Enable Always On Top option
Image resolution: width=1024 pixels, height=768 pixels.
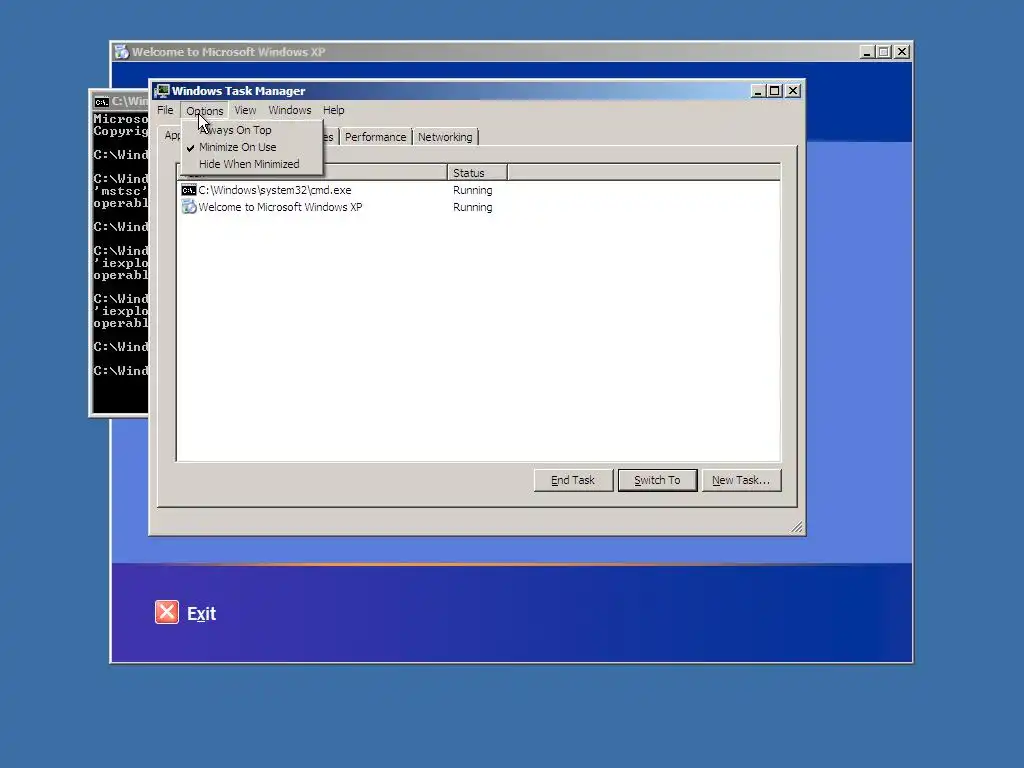pyautogui.click(x=252, y=130)
